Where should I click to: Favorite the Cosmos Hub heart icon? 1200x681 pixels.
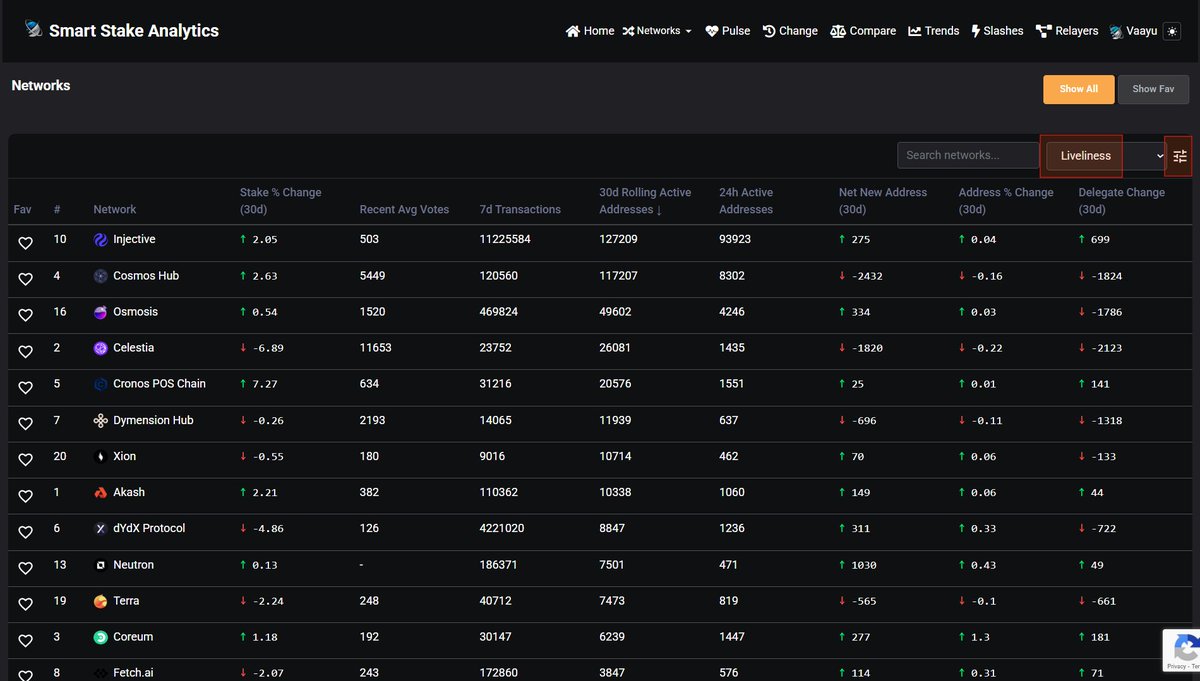[x=26, y=279]
